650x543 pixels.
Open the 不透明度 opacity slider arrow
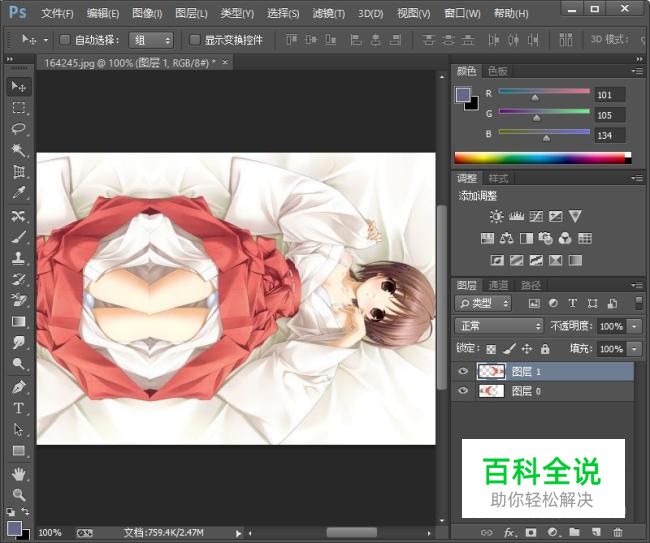(x=634, y=327)
